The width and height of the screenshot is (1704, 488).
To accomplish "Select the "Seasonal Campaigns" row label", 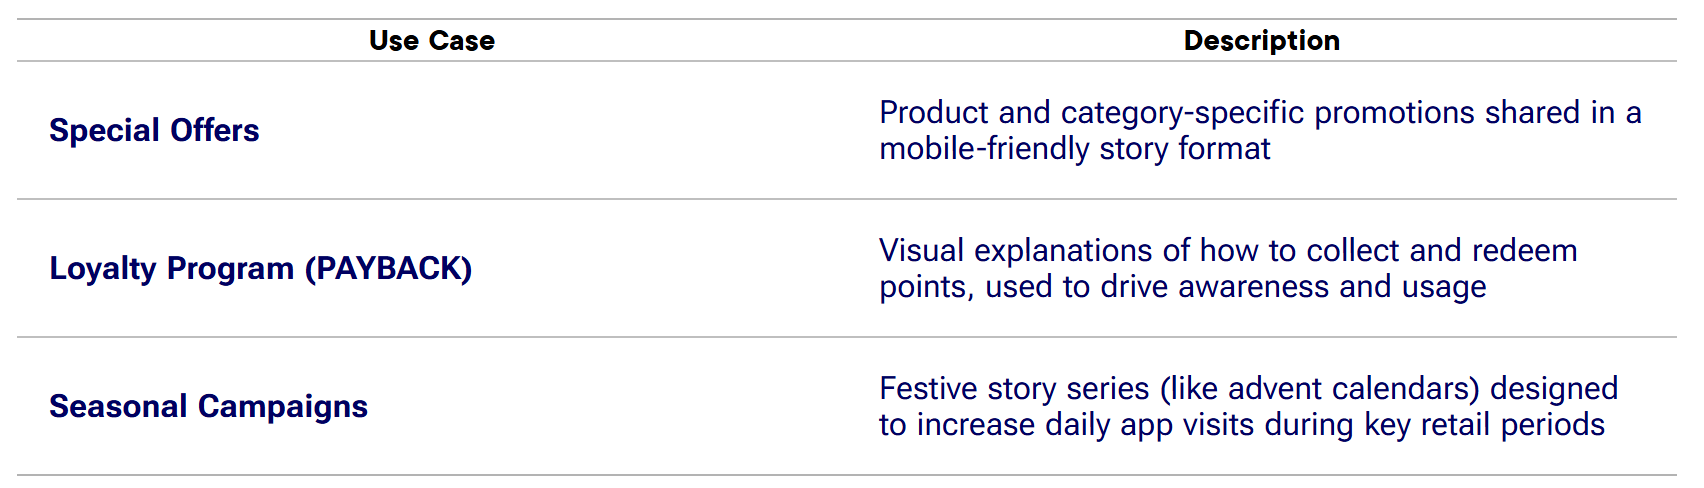I will [208, 407].
